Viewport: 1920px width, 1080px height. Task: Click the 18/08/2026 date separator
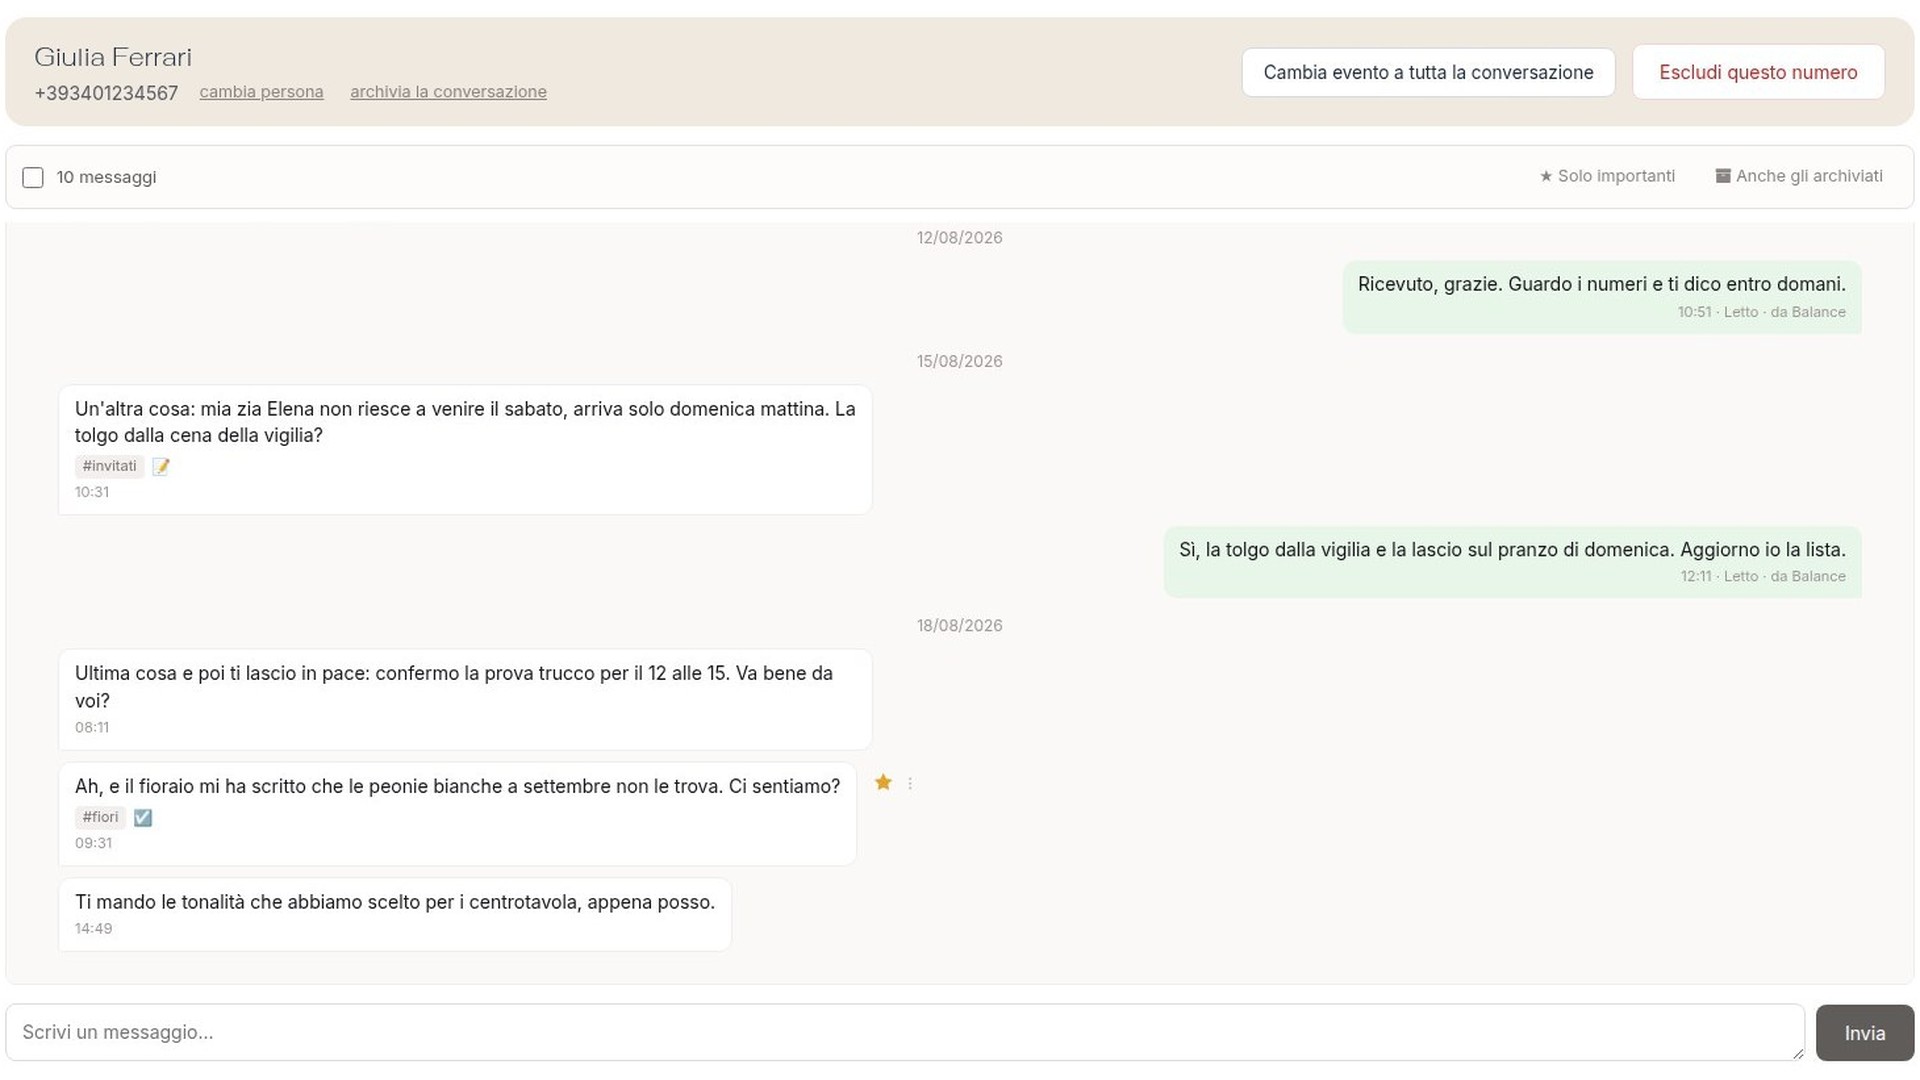(x=959, y=626)
